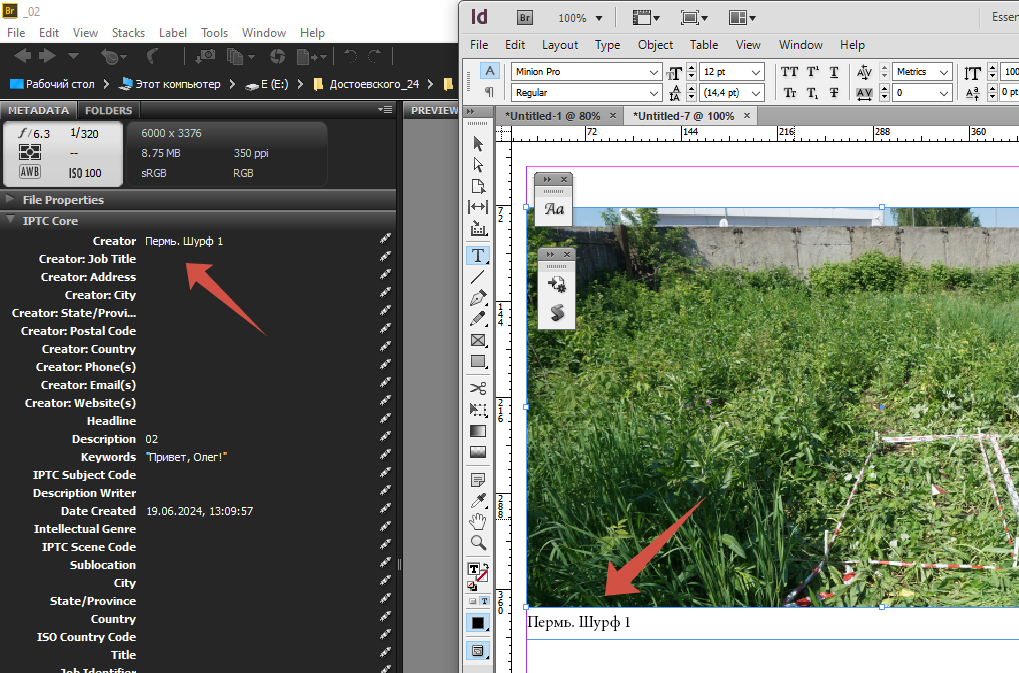Open InDesign Object menu
This screenshot has width=1019, height=673.
click(655, 45)
